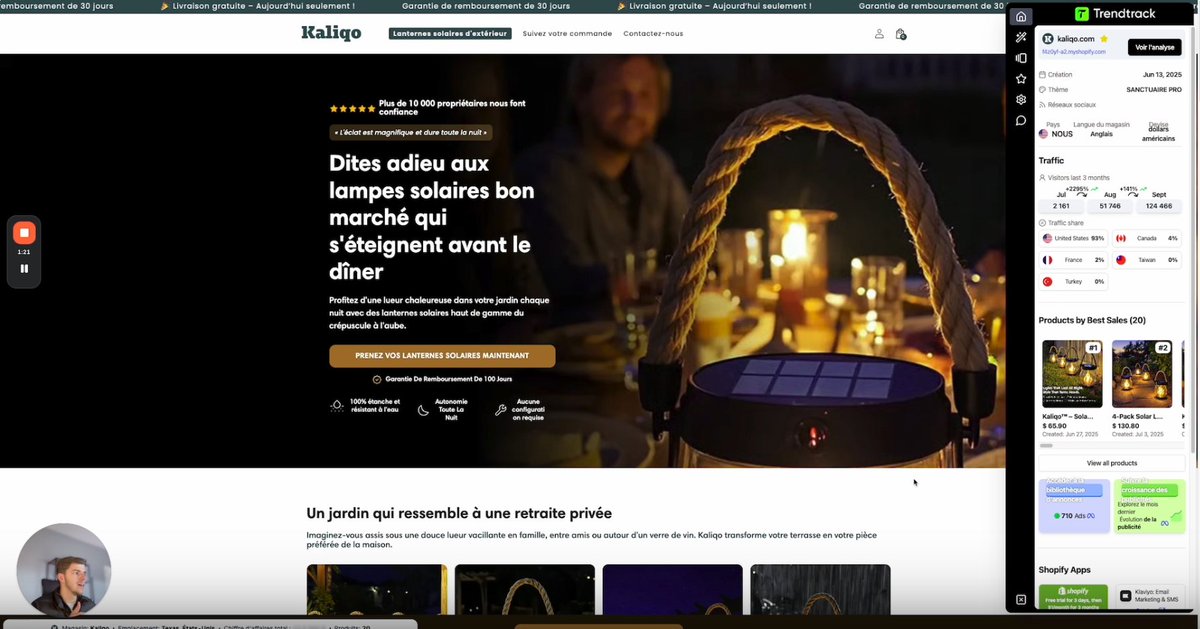Stop the screen recording with red button

coord(24,233)
